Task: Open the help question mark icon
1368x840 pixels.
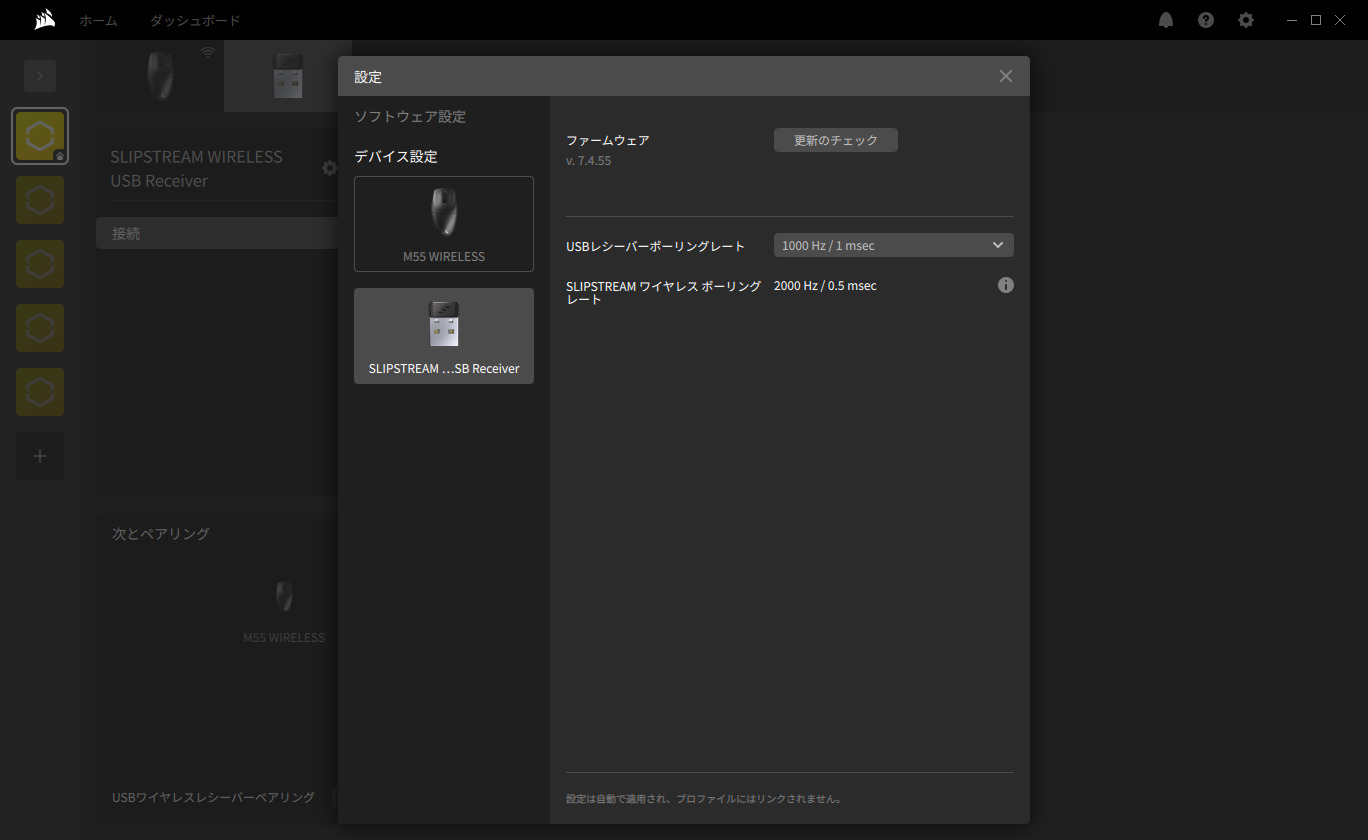Action: coord(1206,20)
